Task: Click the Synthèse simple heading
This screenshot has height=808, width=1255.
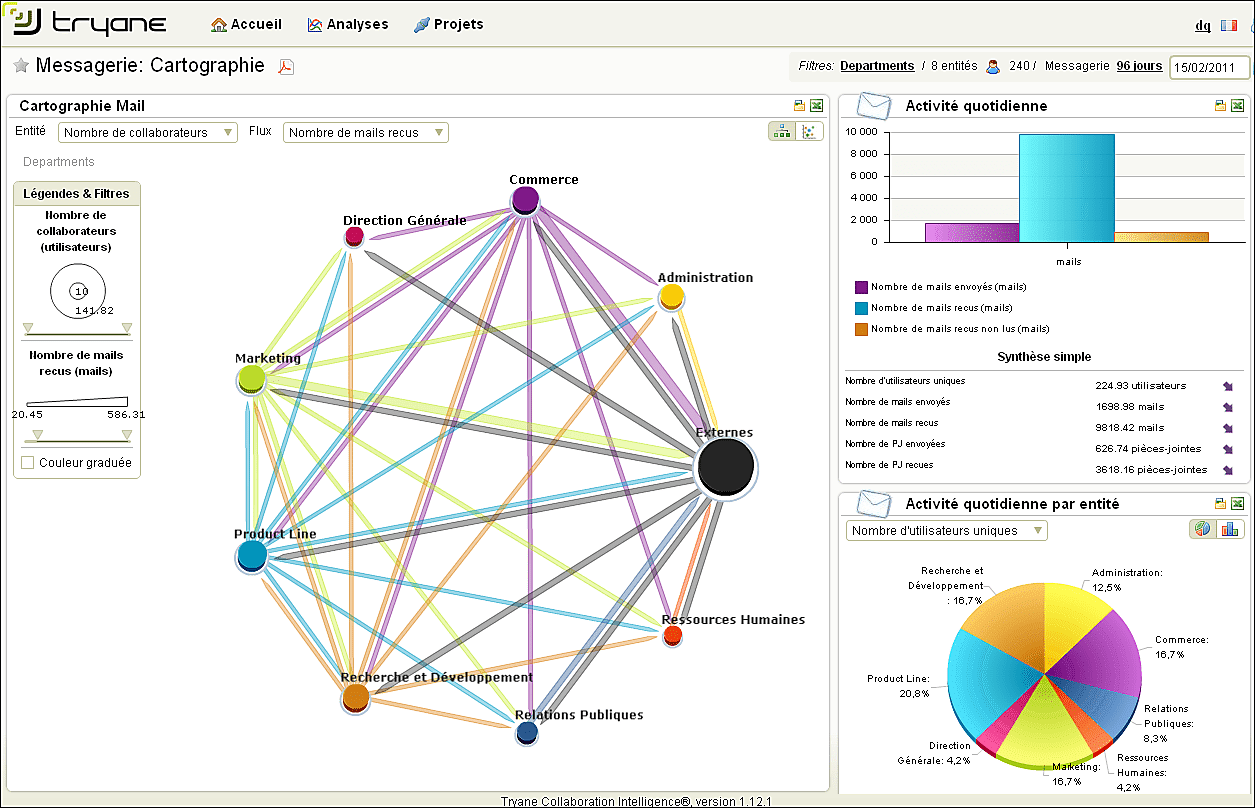Action: click(1044, 357)
